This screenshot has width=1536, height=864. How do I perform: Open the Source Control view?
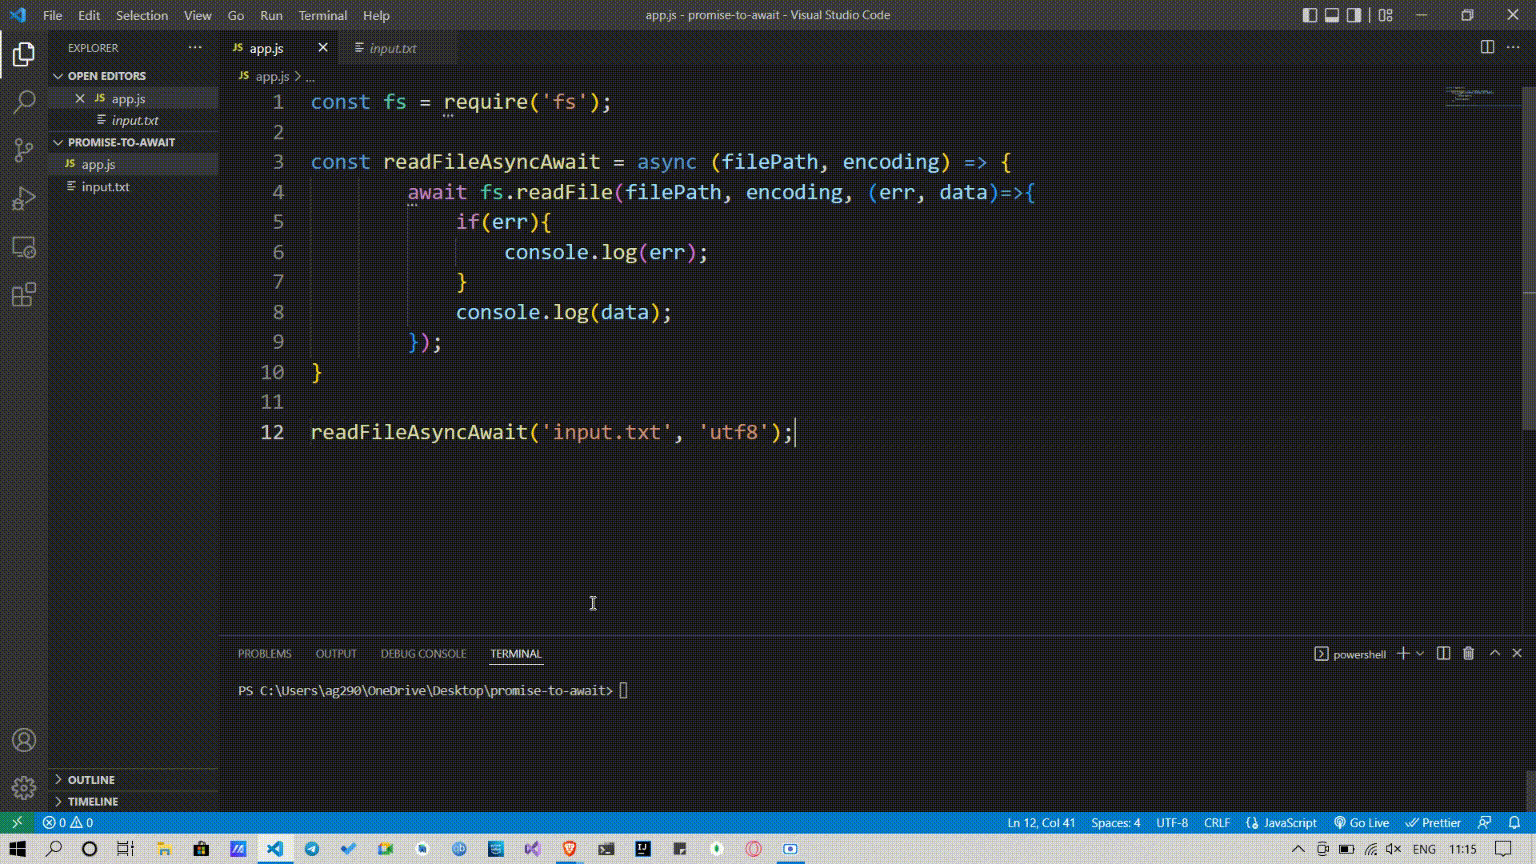click(x=23, y=149)
